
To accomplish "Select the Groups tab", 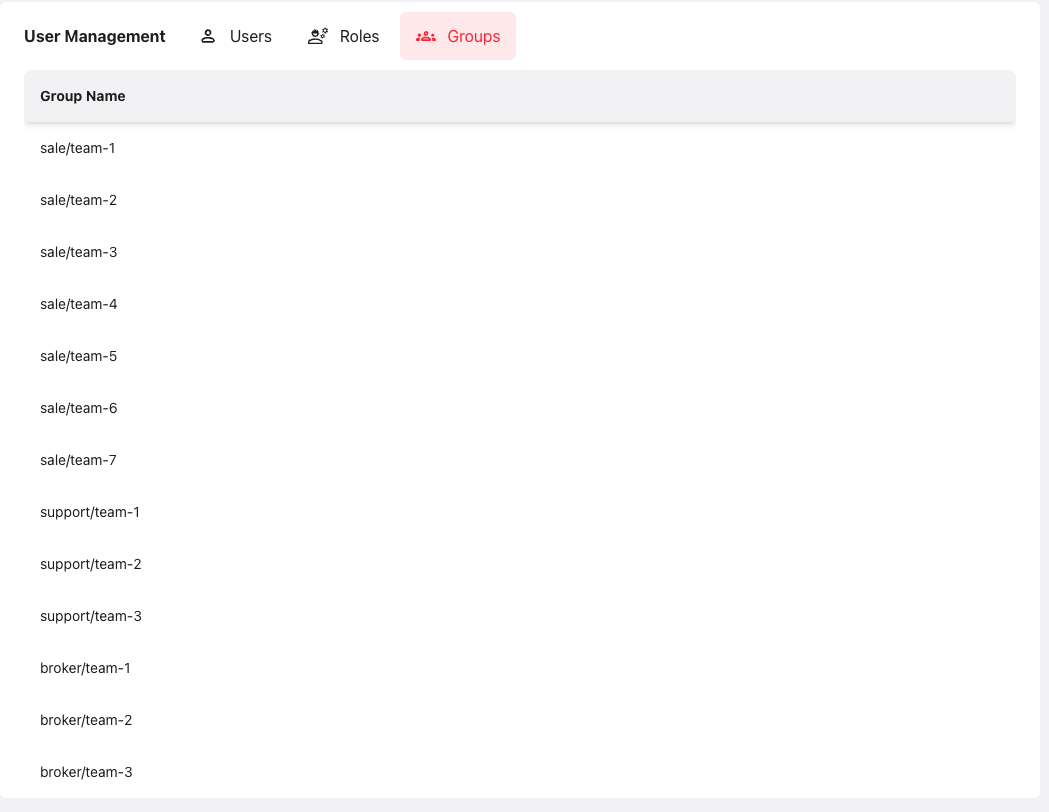I will pyautogui.click(x=458, y=36).
